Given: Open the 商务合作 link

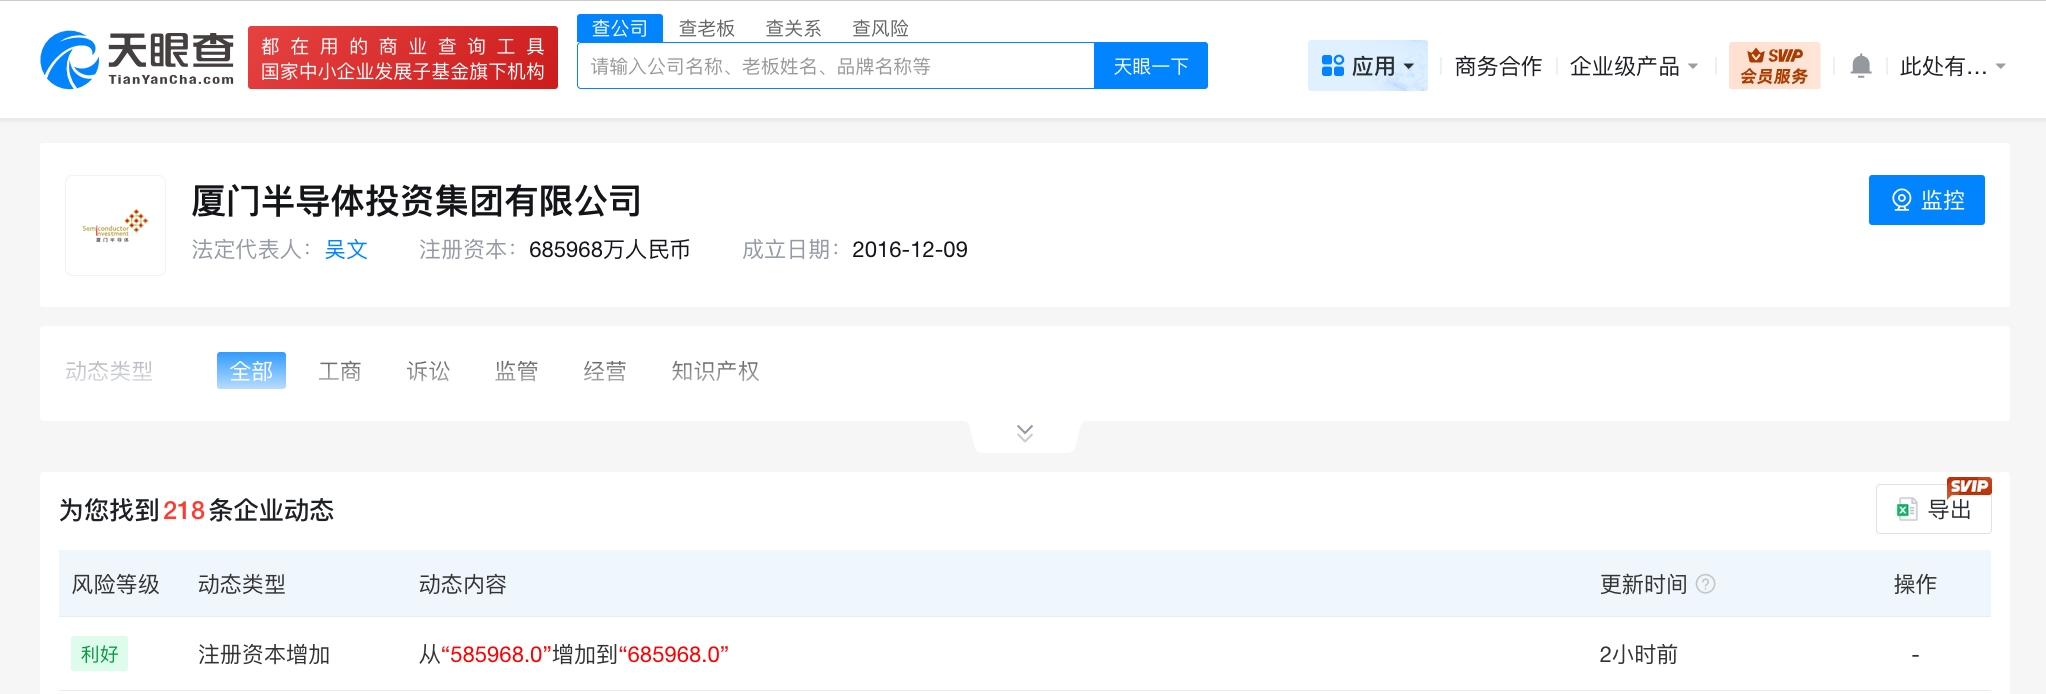Looking at the screenshot, I should (x=1498, y=66).
